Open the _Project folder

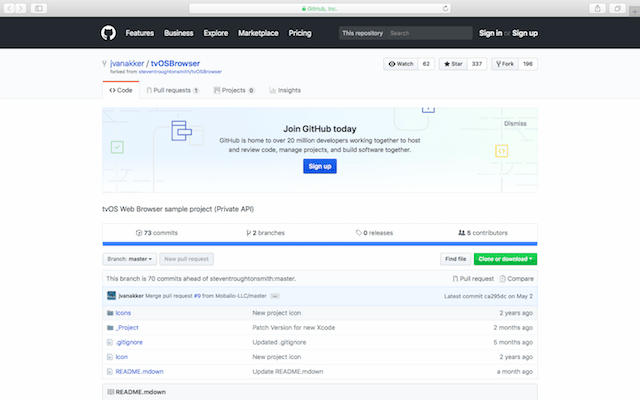coord(127,327)
